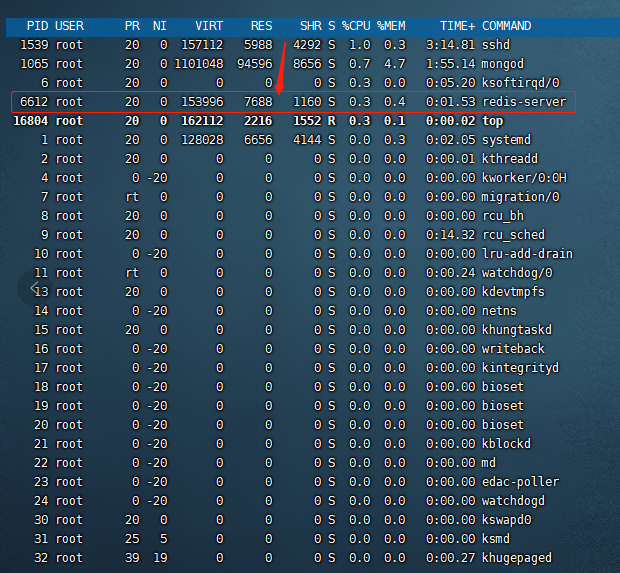Image resolution: width=620 pixels, height=573 pixels.
Task: Click VIRT value 1101048 for mongod
Action: (x=199, y=64)
